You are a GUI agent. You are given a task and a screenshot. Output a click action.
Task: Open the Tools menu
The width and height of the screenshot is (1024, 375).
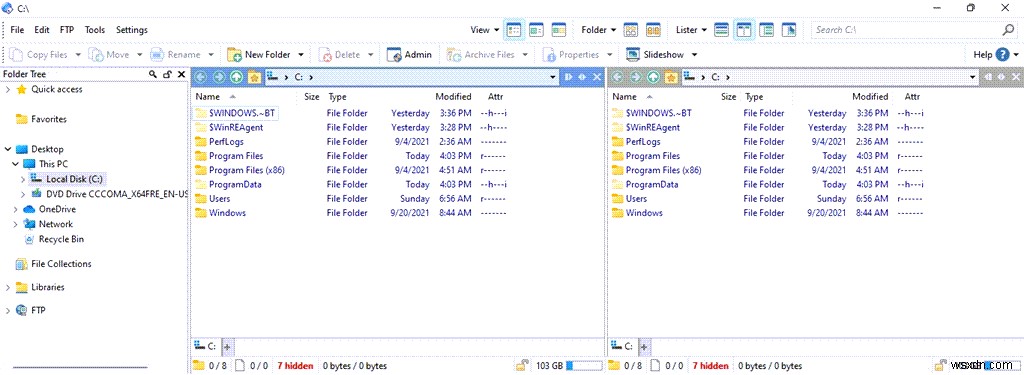click(x=95, y=29)
